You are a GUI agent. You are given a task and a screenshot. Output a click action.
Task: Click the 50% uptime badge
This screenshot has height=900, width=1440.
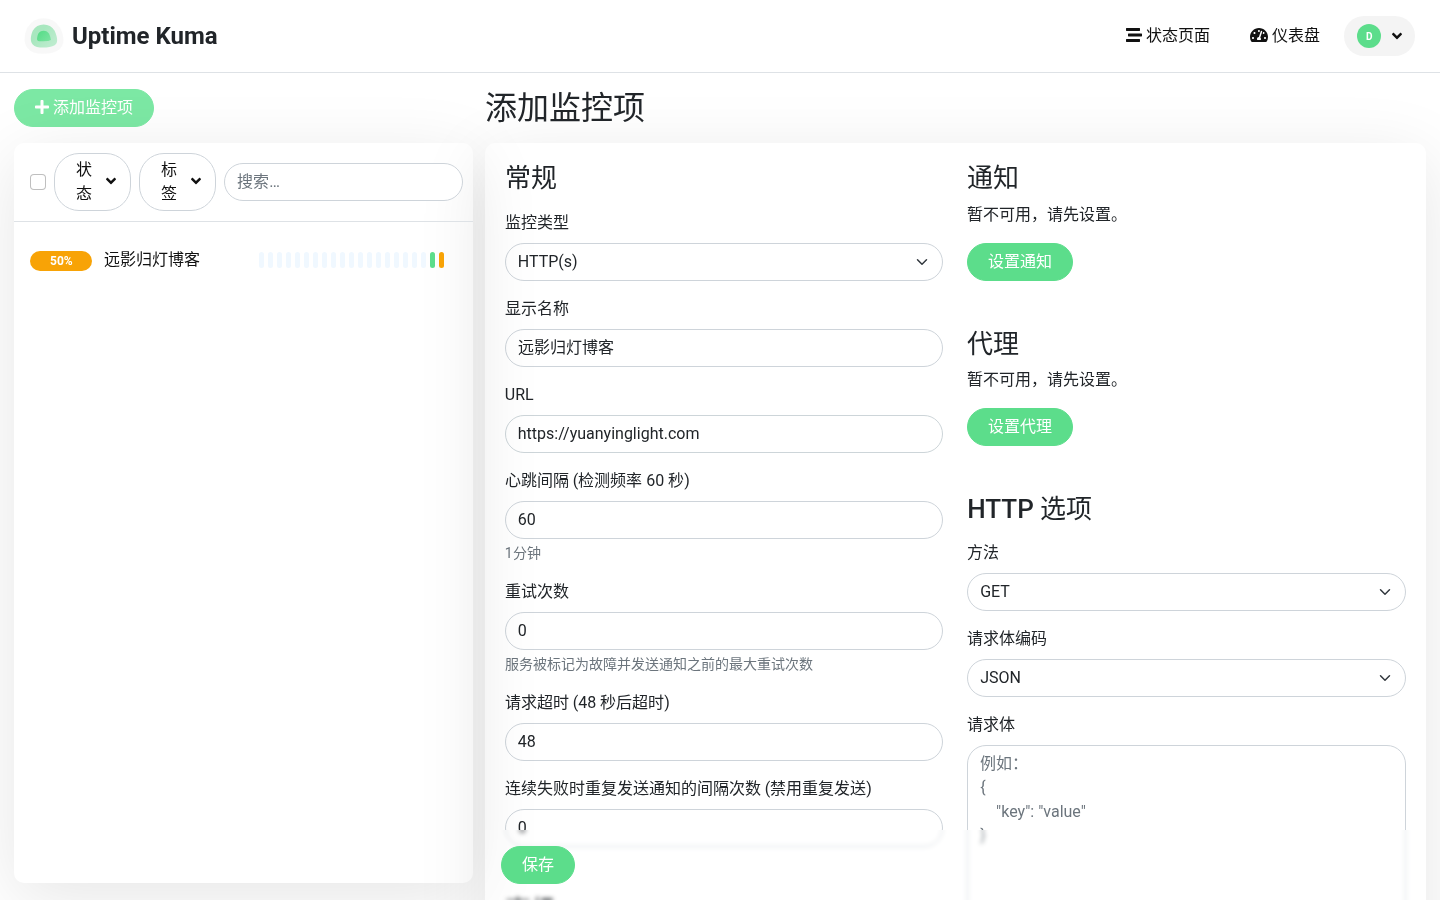61,261
